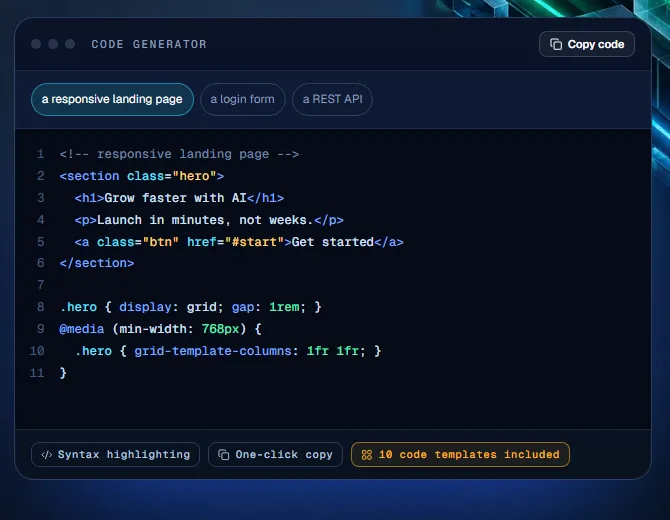Click the third gray window dot

click(70, 44)
